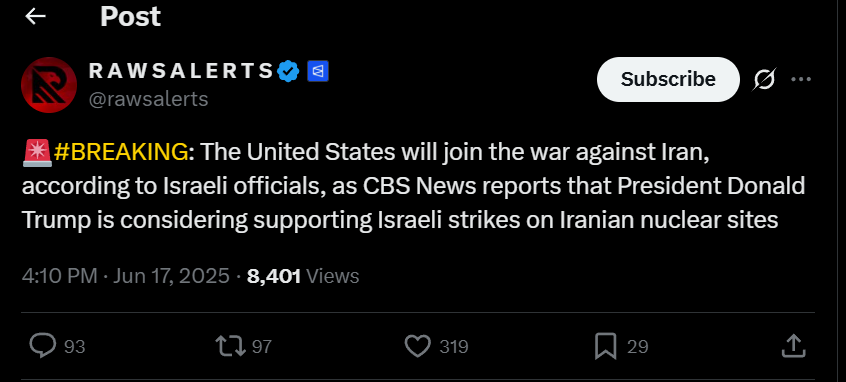
Task: Click the 97 reposts count
Action: coord(262,346)
